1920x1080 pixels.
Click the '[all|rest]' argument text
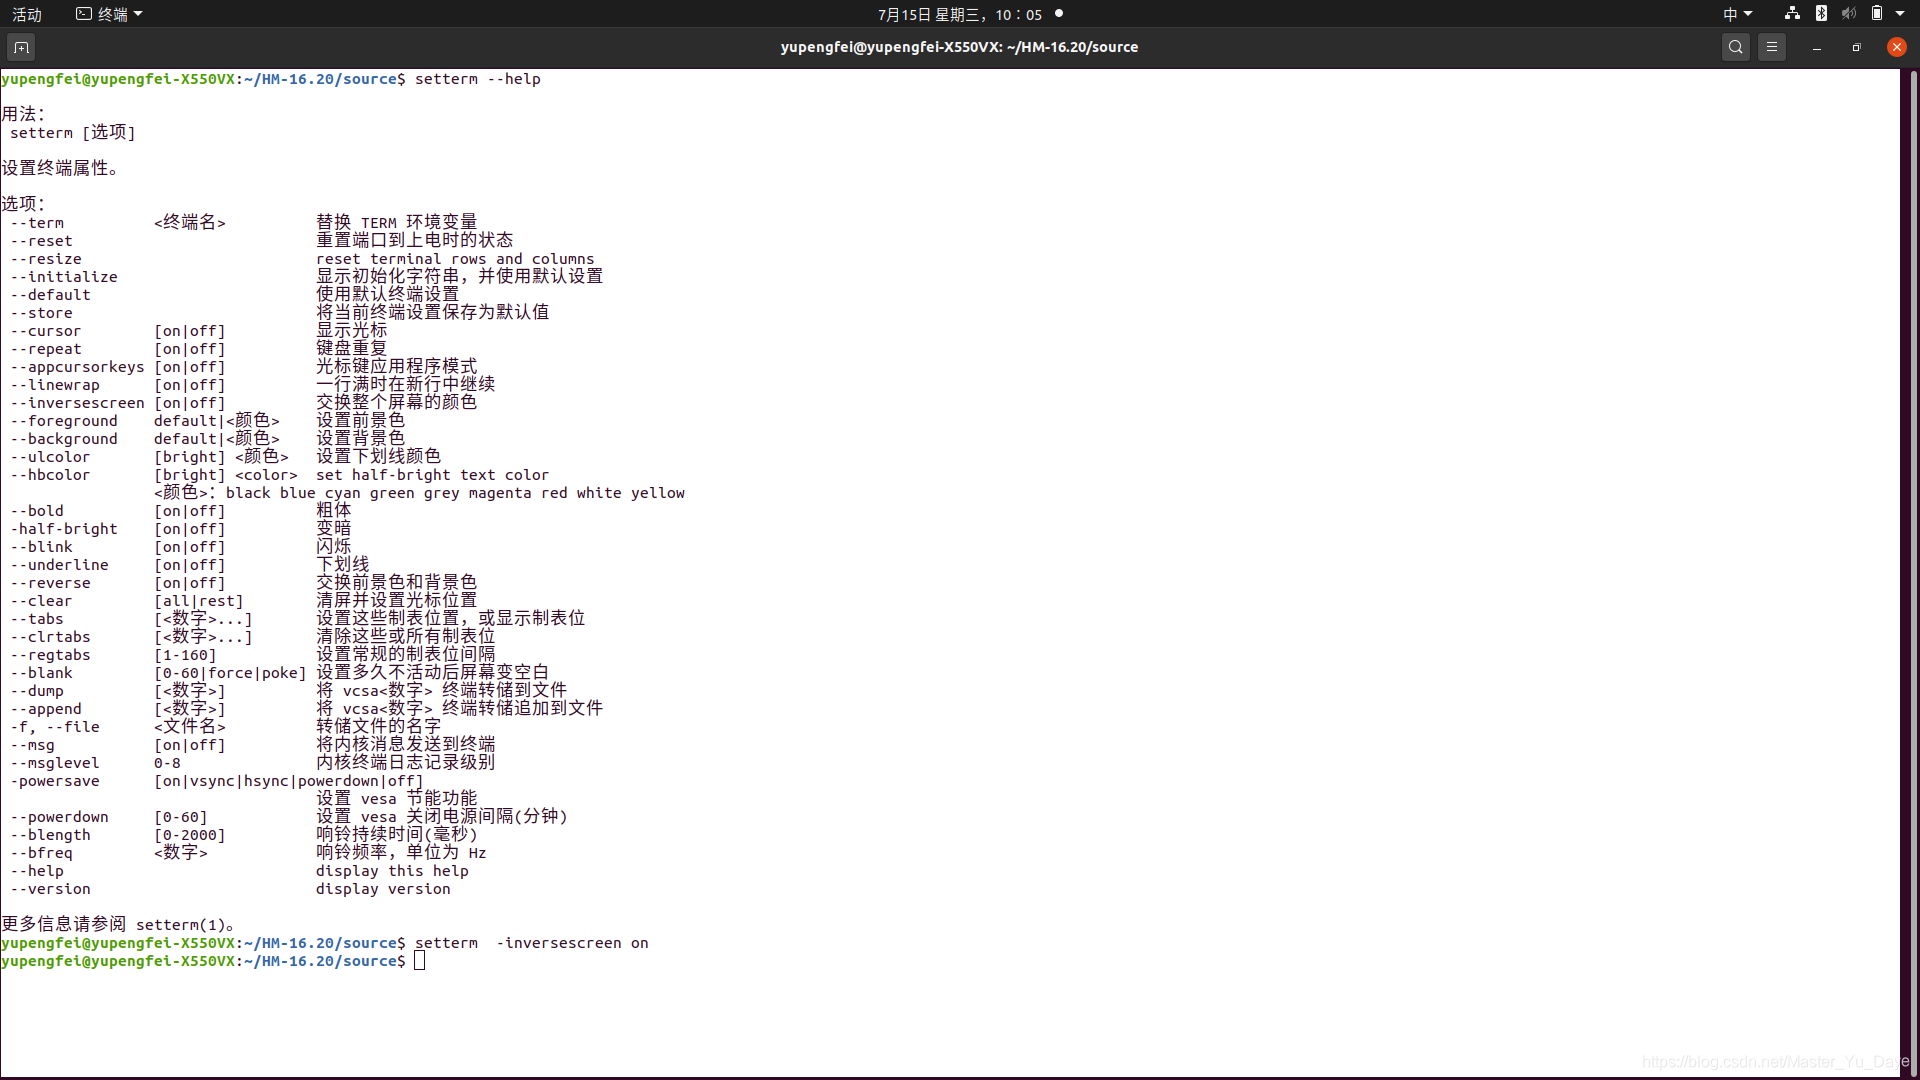pos(199,601)
